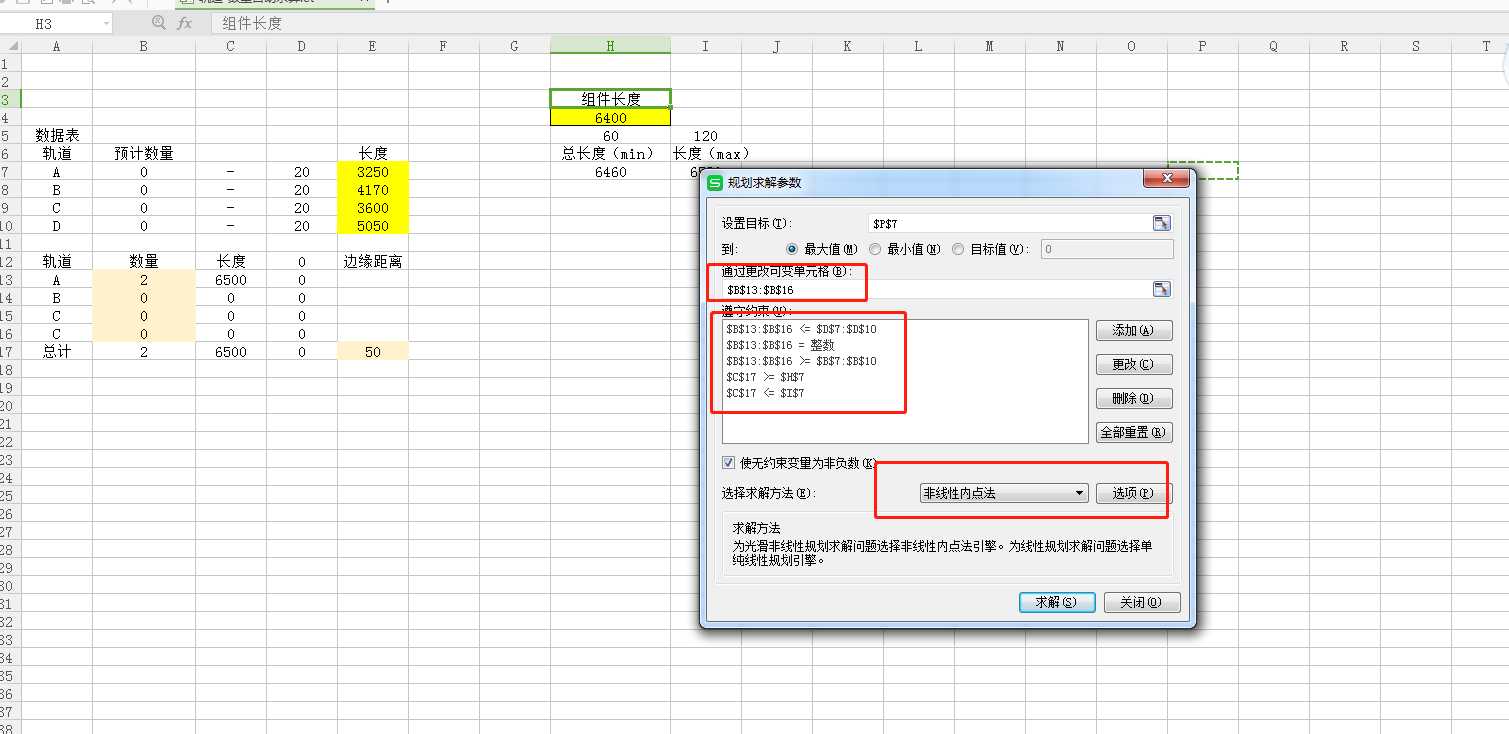
Task: Select row header 7
Action: coord(10,172)
